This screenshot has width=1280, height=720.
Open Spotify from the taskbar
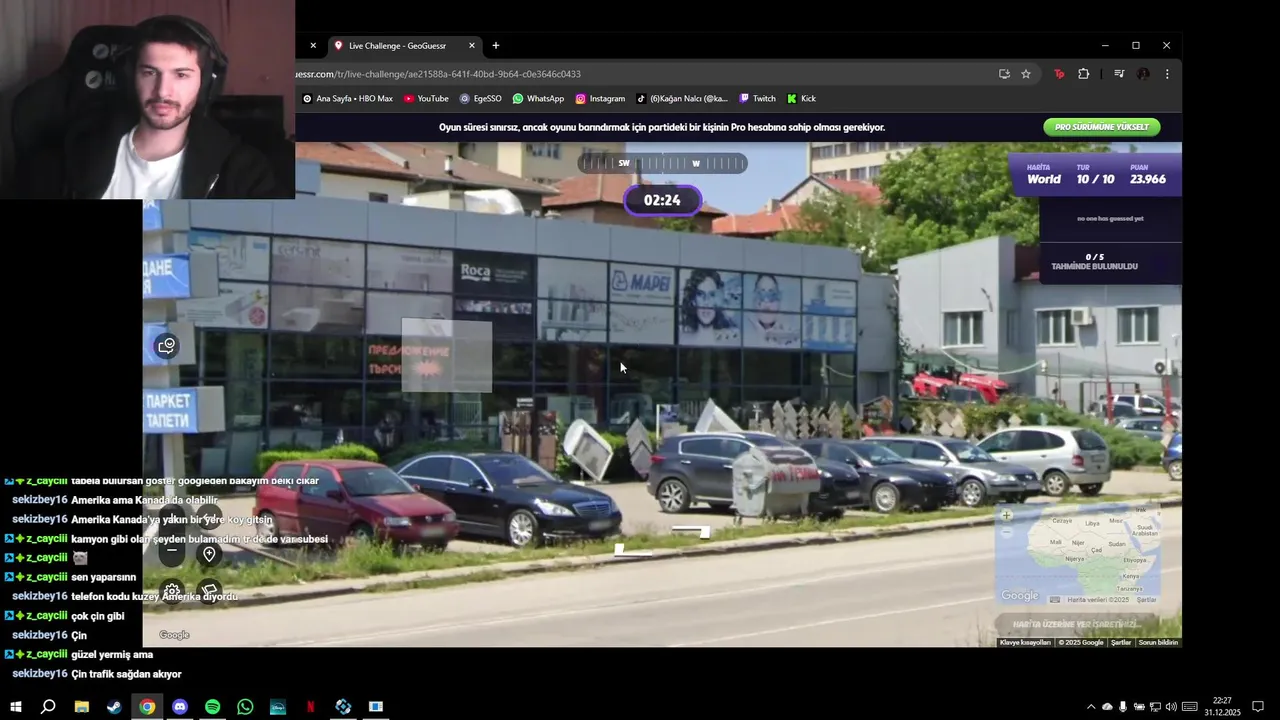[212, 707]
